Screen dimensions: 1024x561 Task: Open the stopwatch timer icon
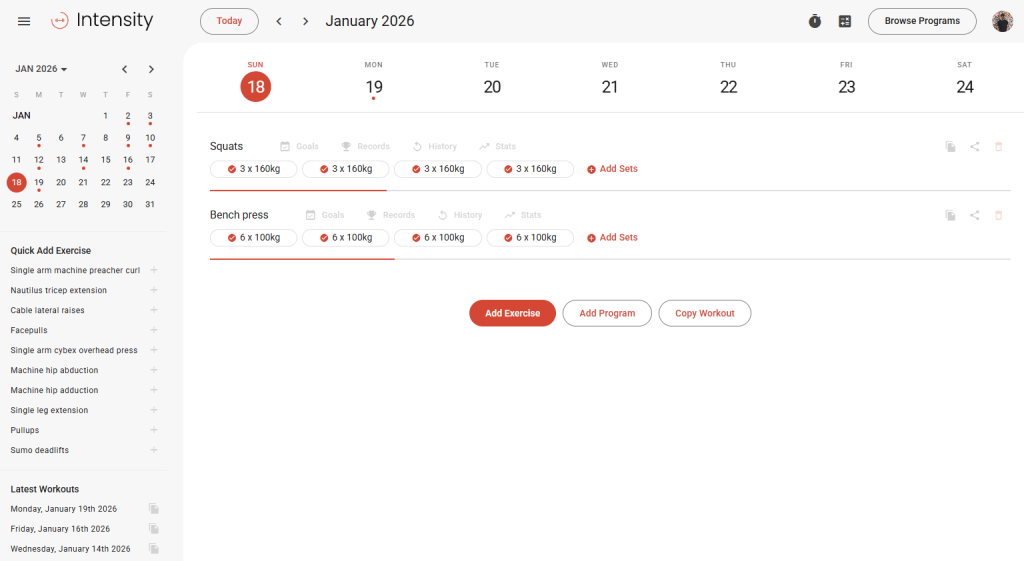[814, 21]
